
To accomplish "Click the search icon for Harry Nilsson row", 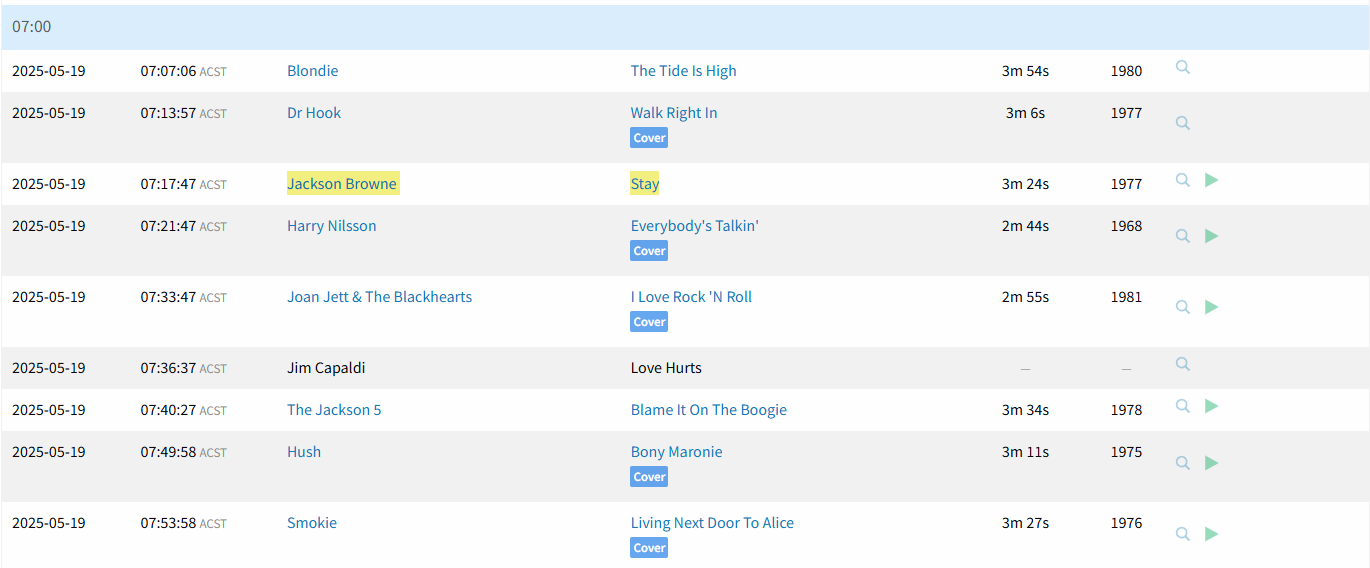I will pos(1182,236).
